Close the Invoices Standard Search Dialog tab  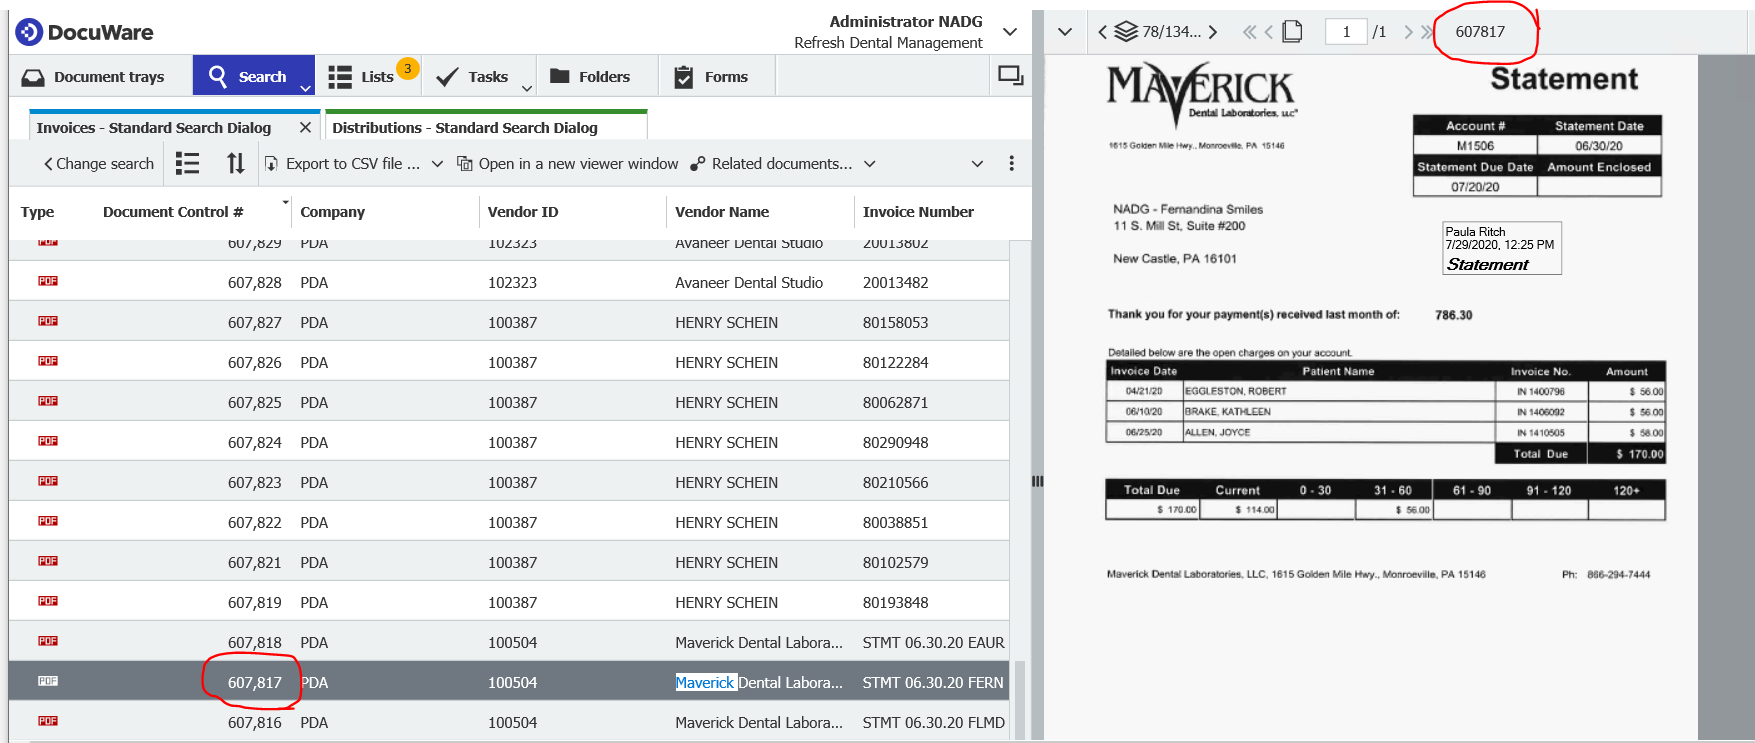305,128
